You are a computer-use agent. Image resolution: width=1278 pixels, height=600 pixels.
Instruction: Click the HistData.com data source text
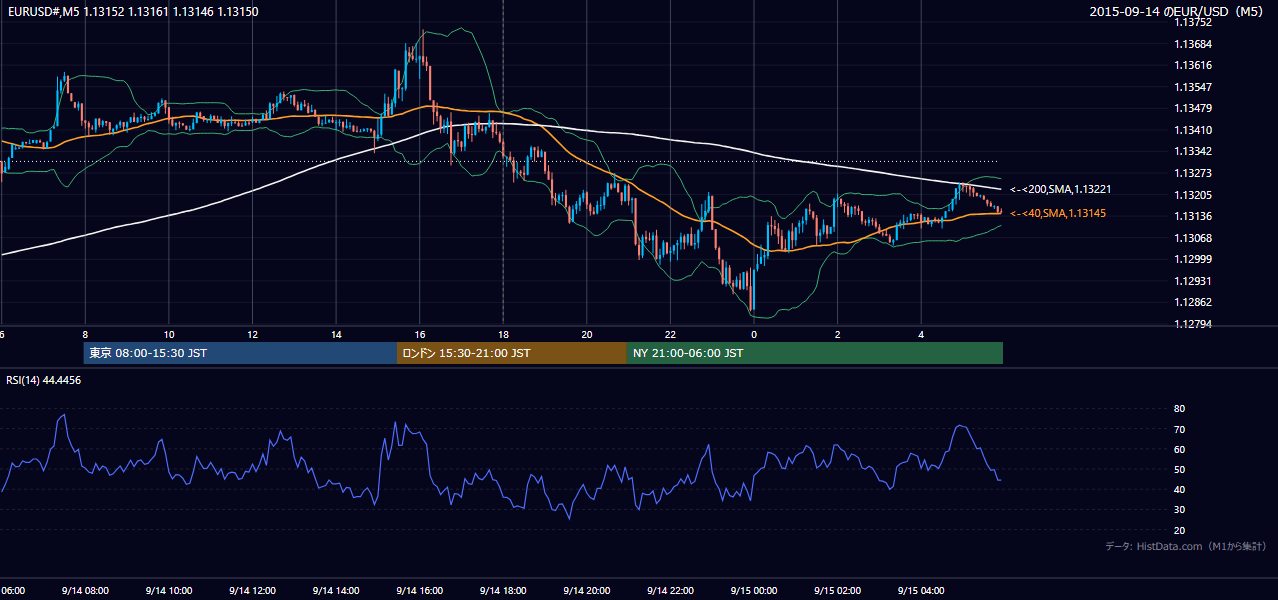point(1186,546)
